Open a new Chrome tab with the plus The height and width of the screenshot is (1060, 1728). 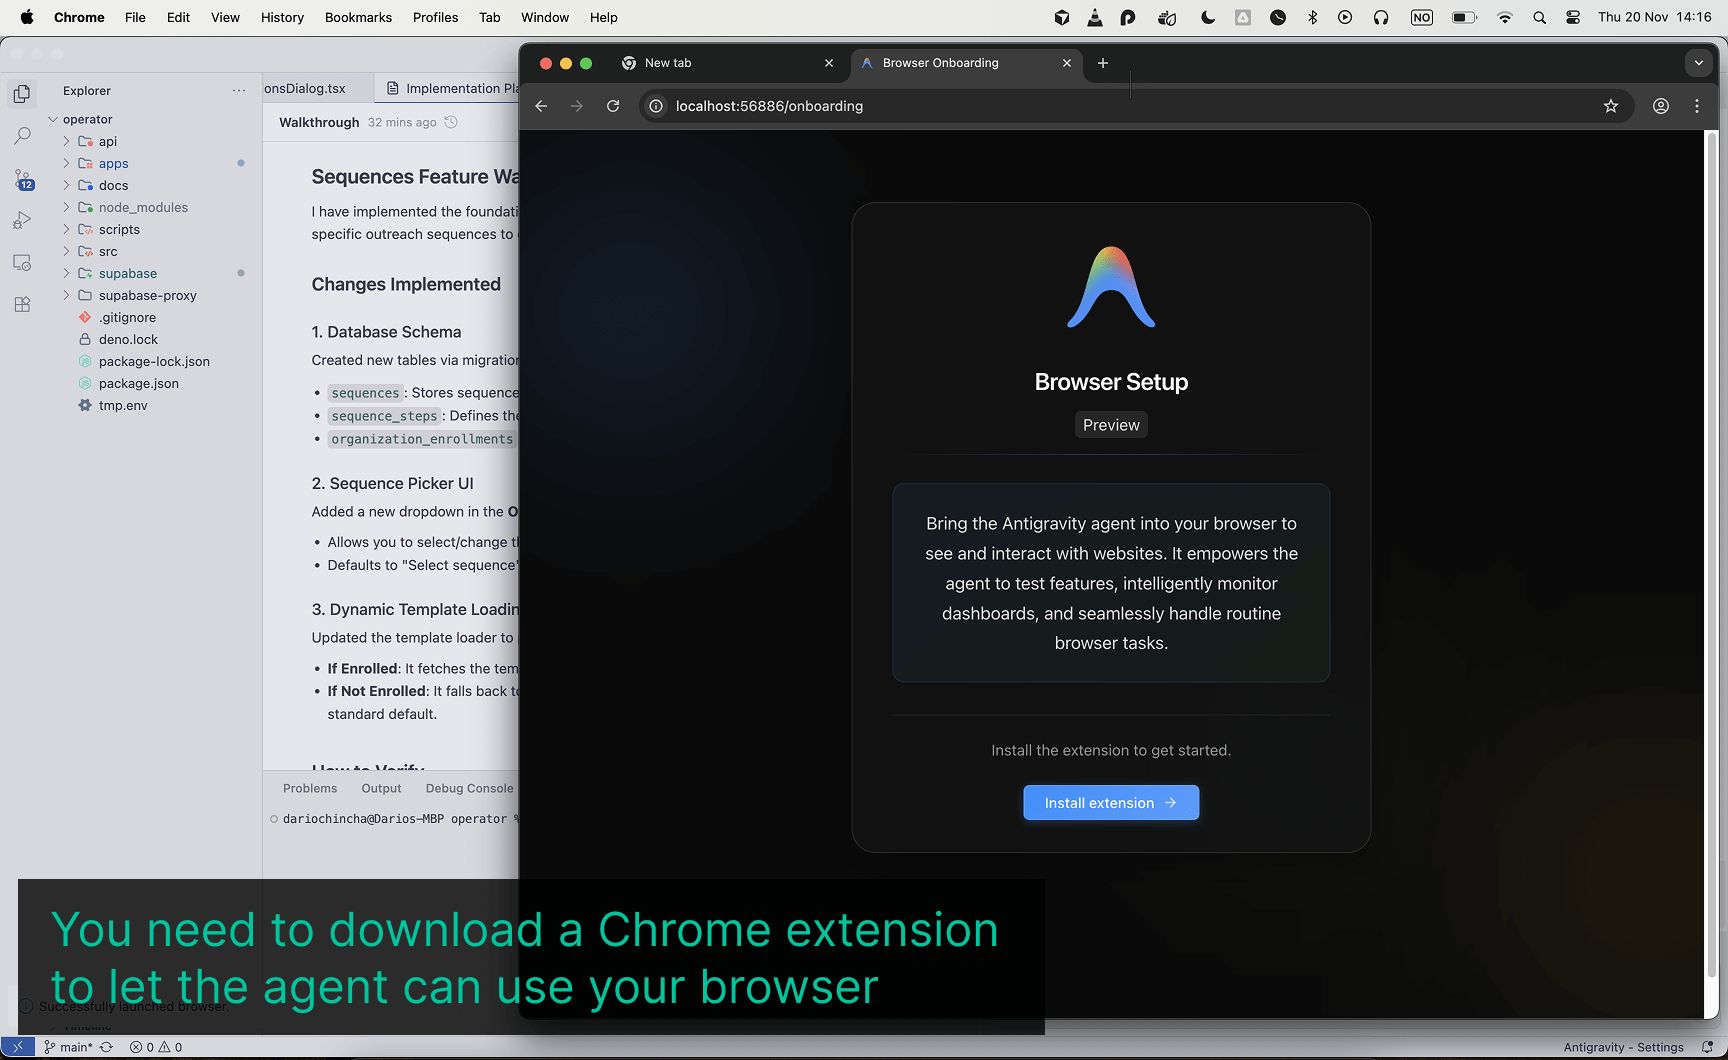(1103, 63)
